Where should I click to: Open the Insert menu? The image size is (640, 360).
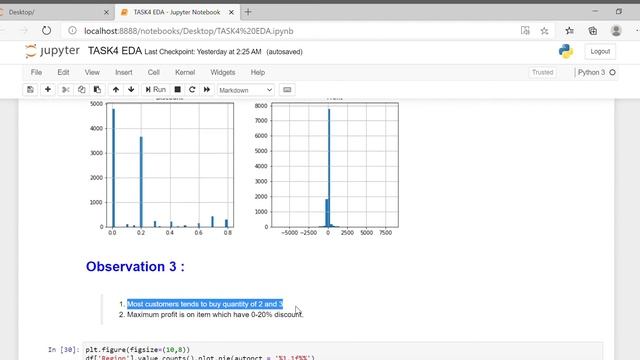(124, 72)
